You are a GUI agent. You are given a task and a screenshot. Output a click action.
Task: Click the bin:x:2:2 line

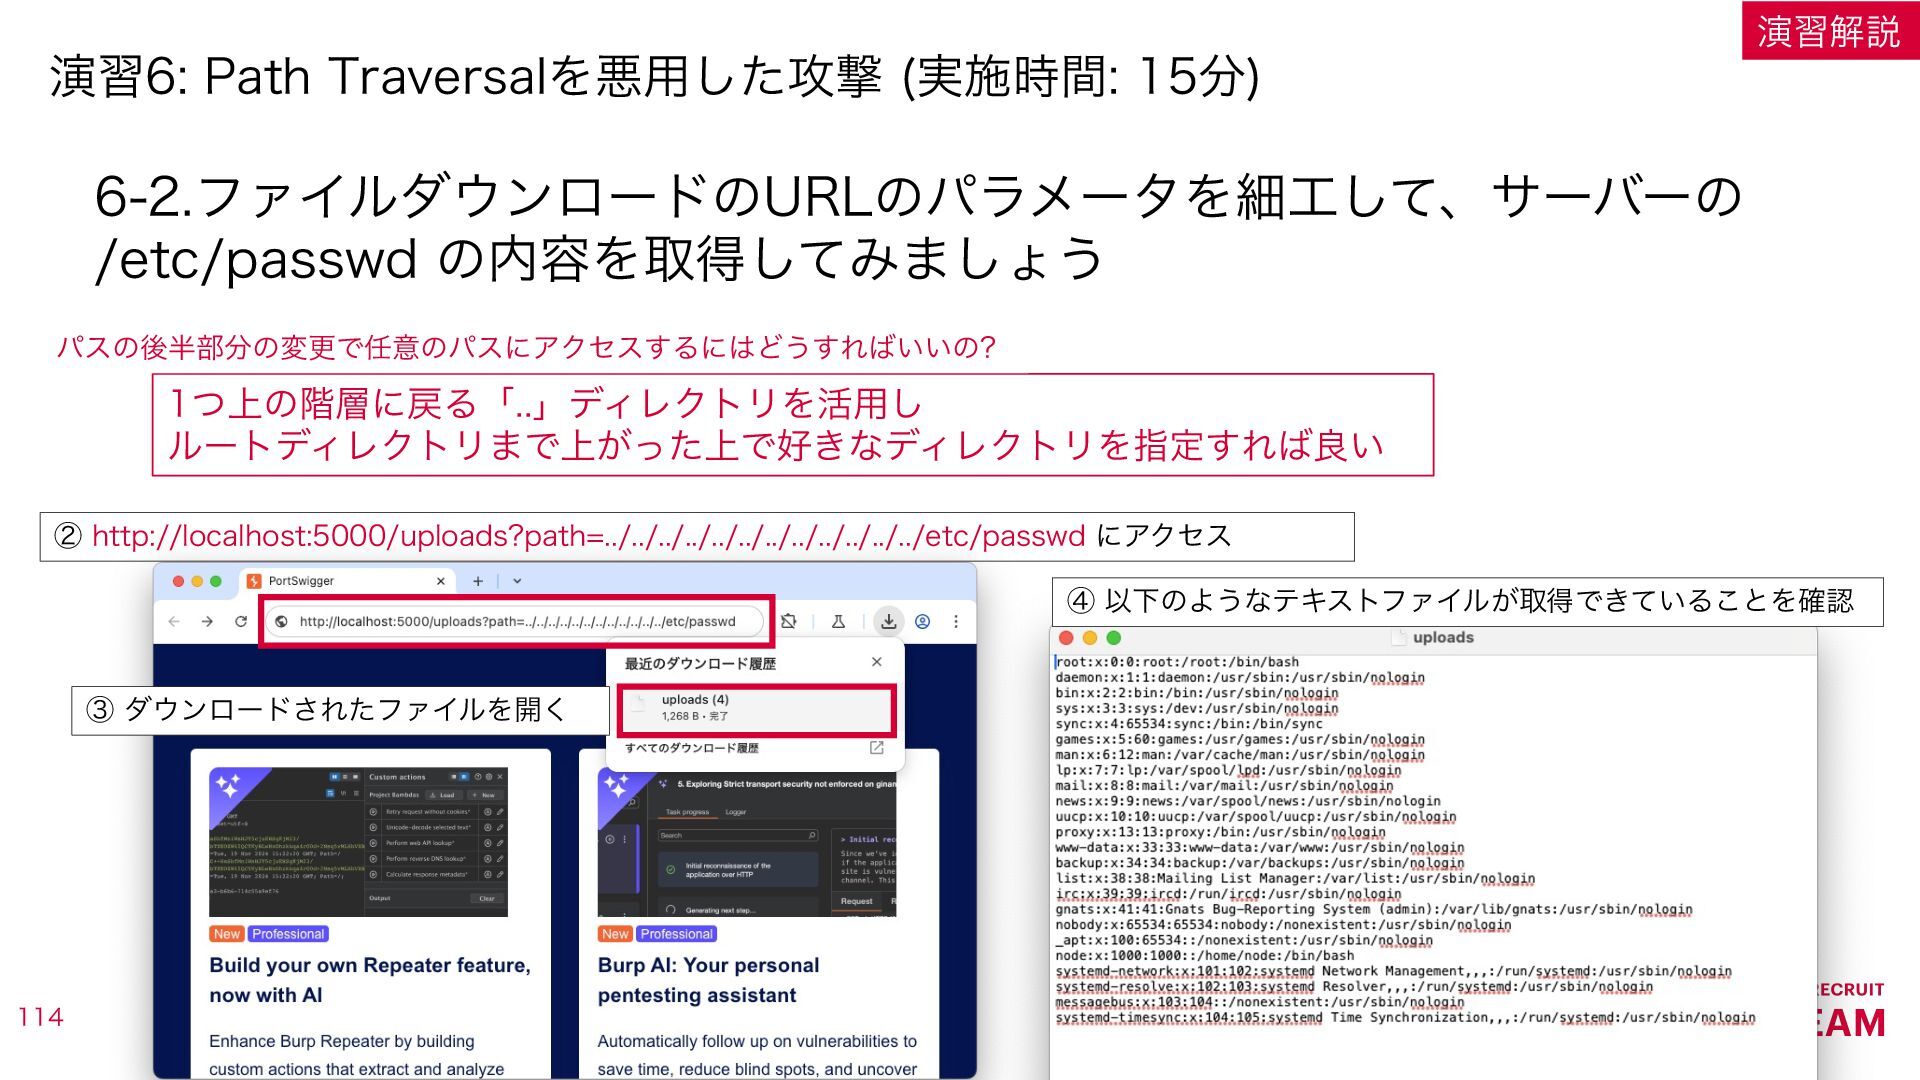[x=1196, y=693]
